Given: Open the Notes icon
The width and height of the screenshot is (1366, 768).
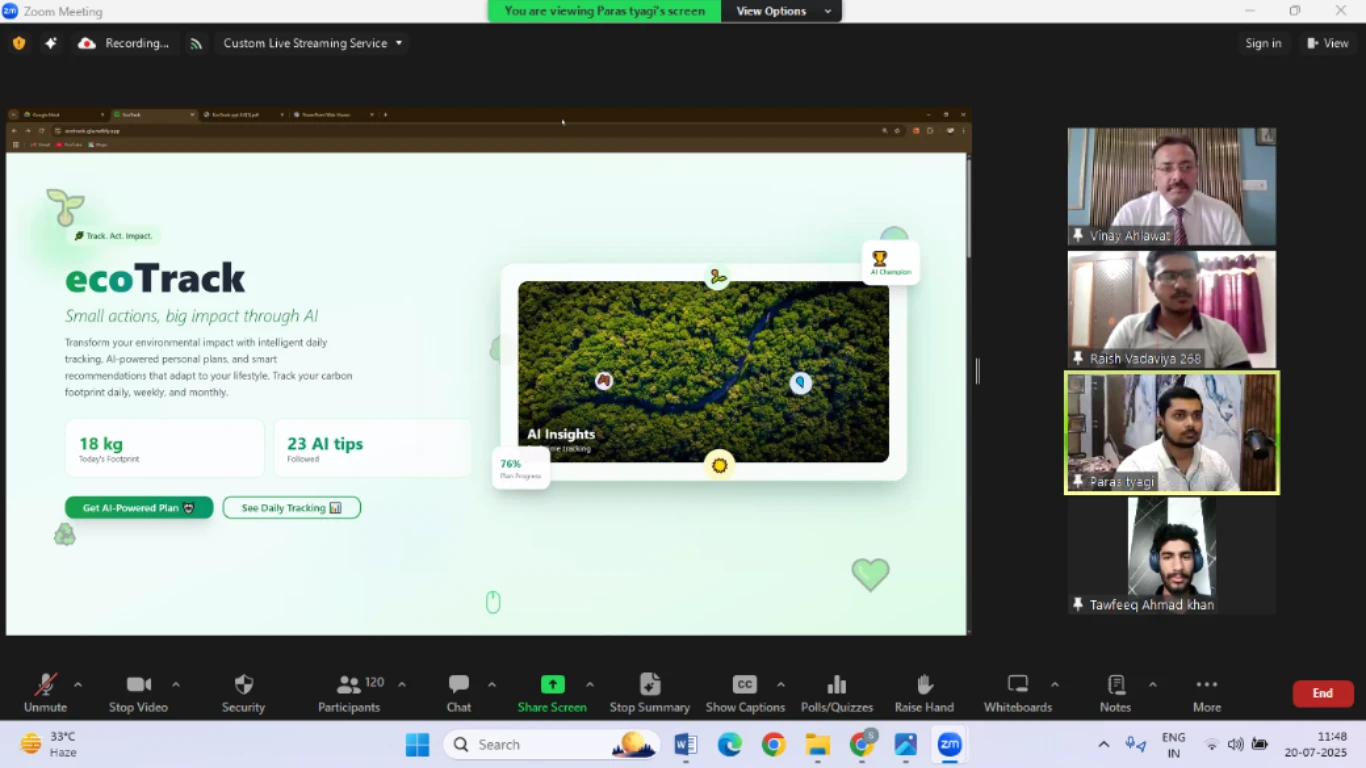Looking at the screenshot, I should (x=1116, y=685).
